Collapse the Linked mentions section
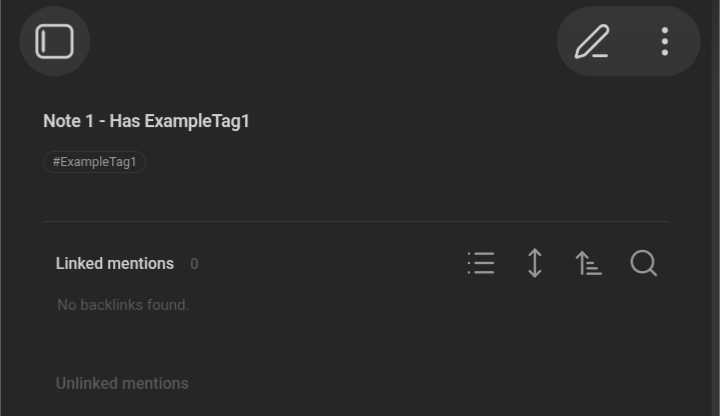Viewport: 720px width, 416px height. click(x=114, y=264)
